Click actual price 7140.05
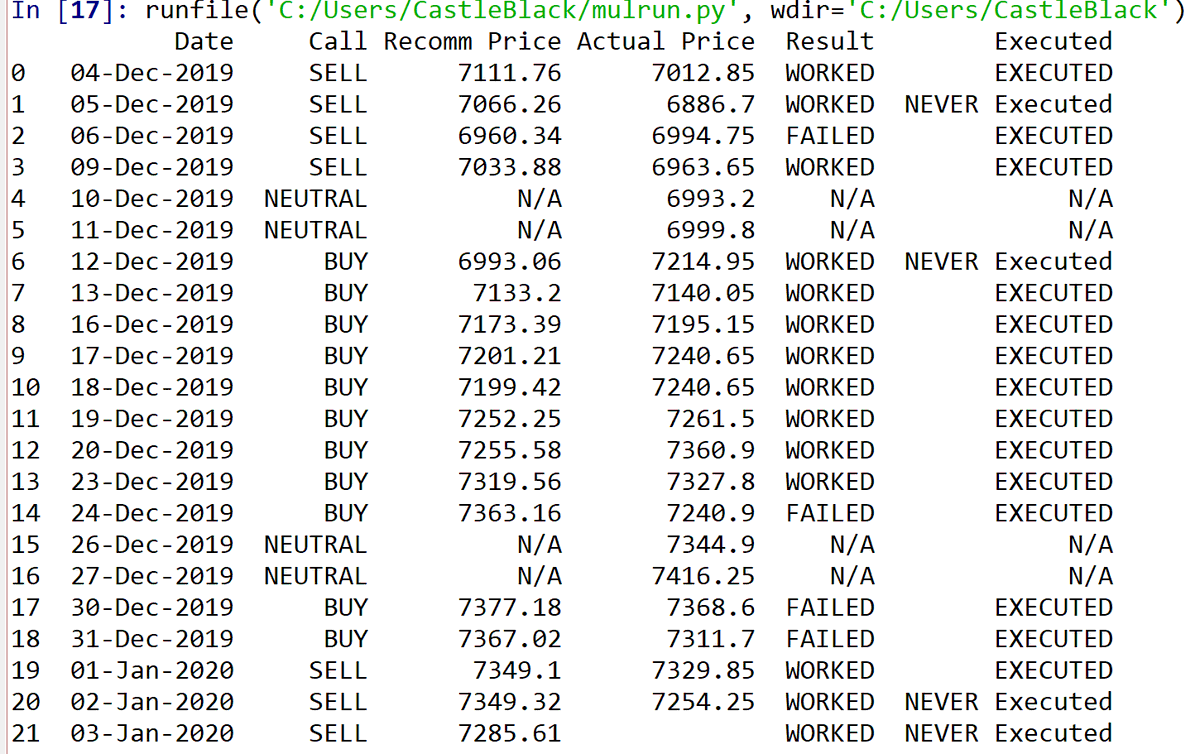This screenshot has width=1200, height=754. tap(703, 293)
